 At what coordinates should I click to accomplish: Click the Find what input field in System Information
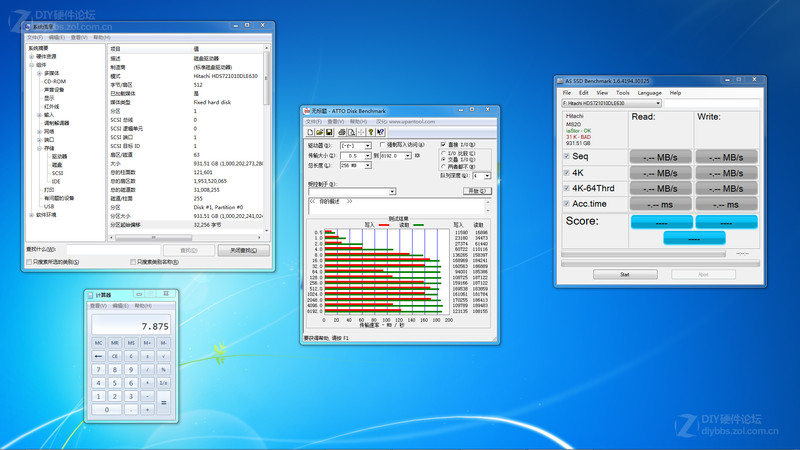(x=113, y=250)
